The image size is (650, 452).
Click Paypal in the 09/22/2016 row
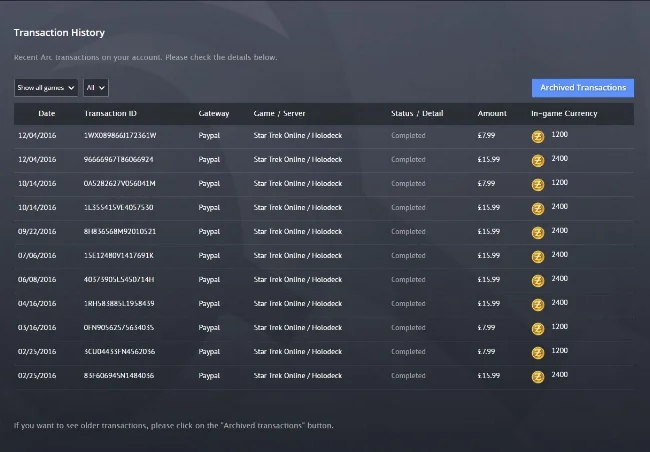pos(209,232)
